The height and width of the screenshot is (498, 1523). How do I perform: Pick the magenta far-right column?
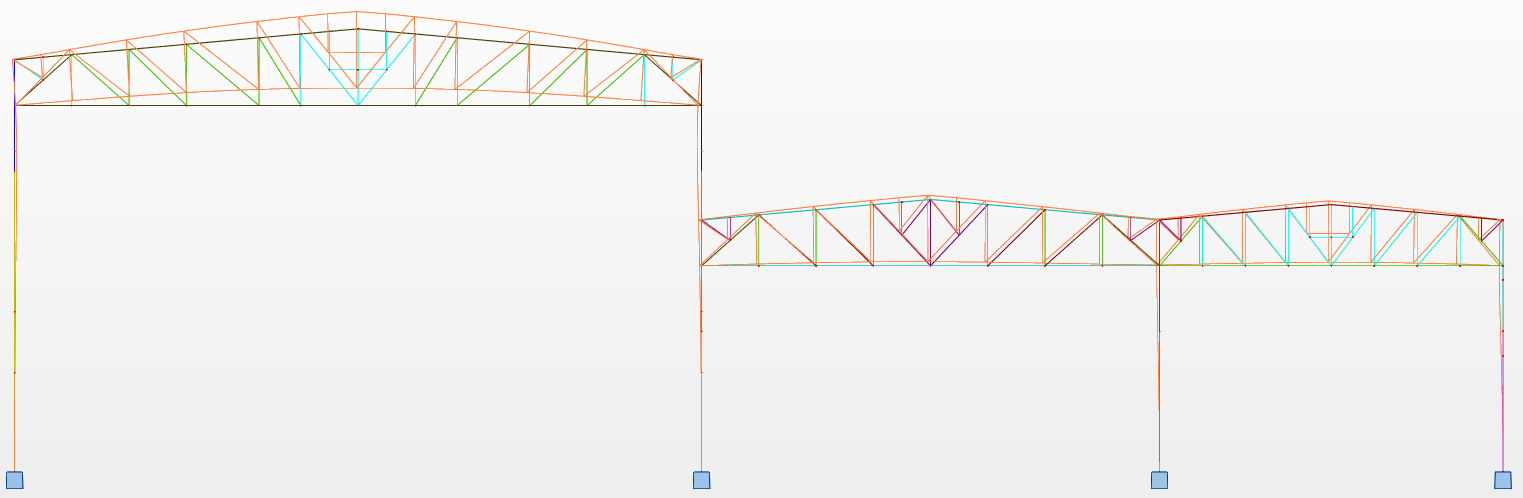coord(1503,400)
